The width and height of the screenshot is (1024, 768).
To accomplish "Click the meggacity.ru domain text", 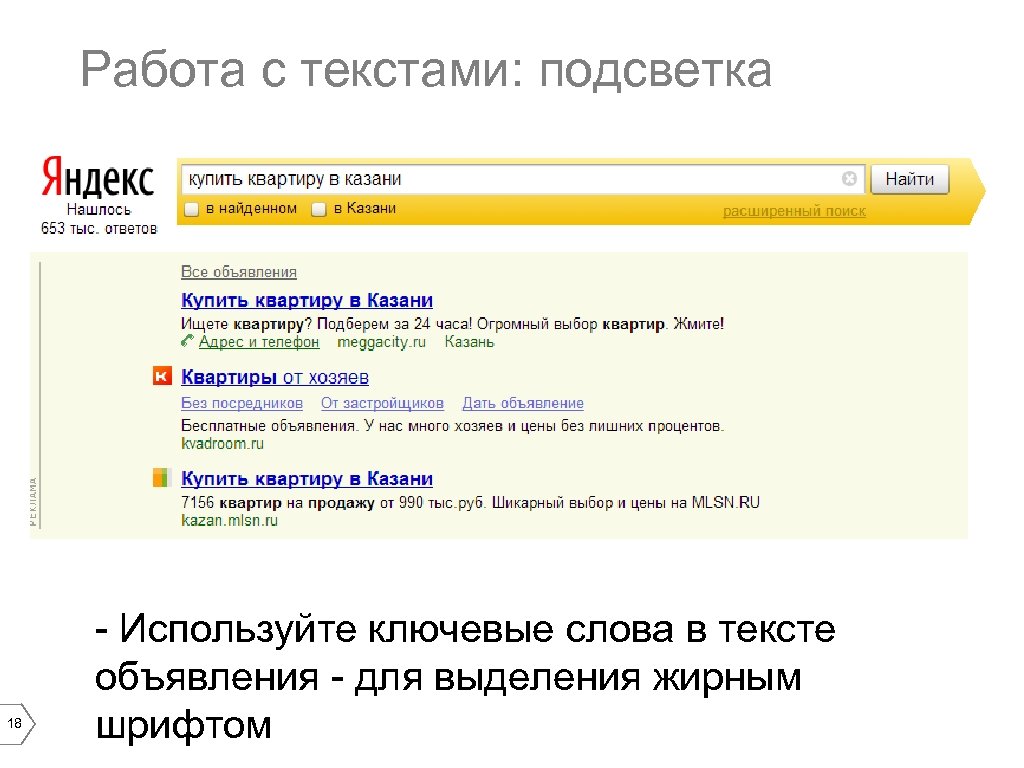I will pos(381,342).
